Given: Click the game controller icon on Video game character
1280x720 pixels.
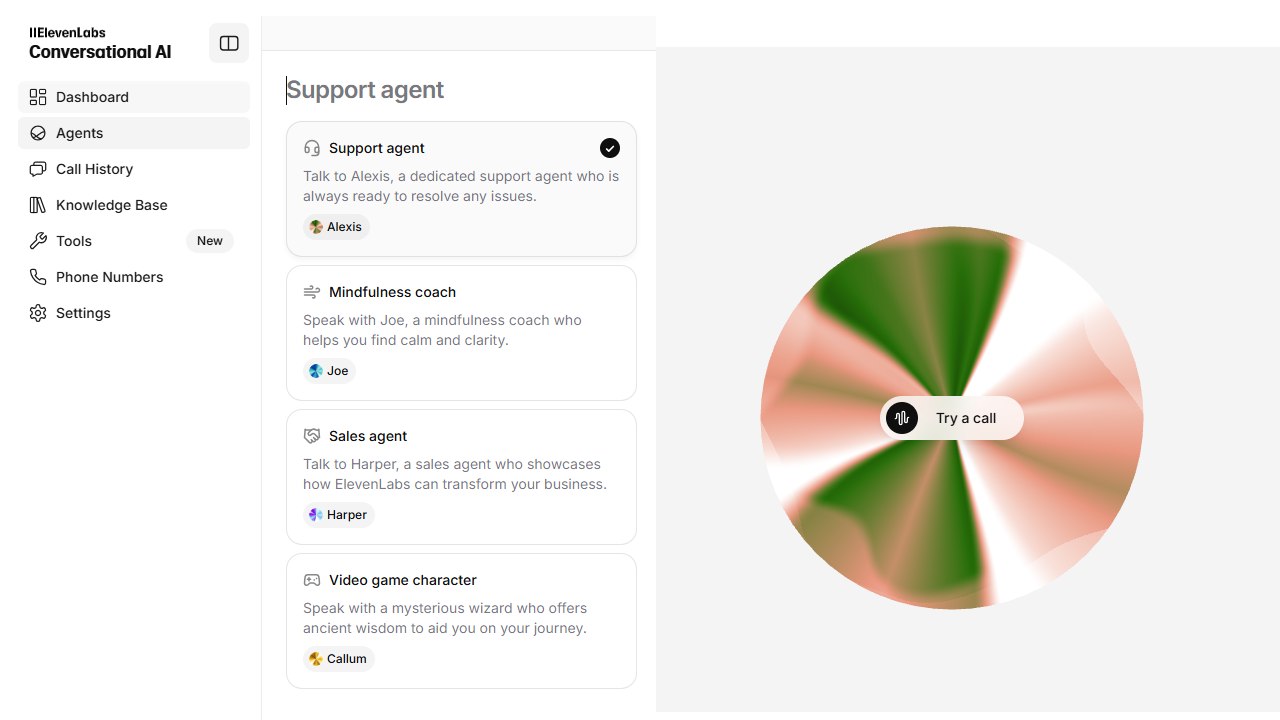Looking at the screenshot, I should point(312,580).
